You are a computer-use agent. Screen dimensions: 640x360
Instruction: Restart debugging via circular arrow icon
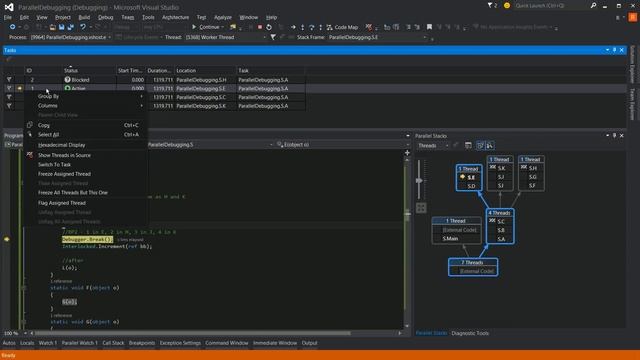(x=269, y=27)
